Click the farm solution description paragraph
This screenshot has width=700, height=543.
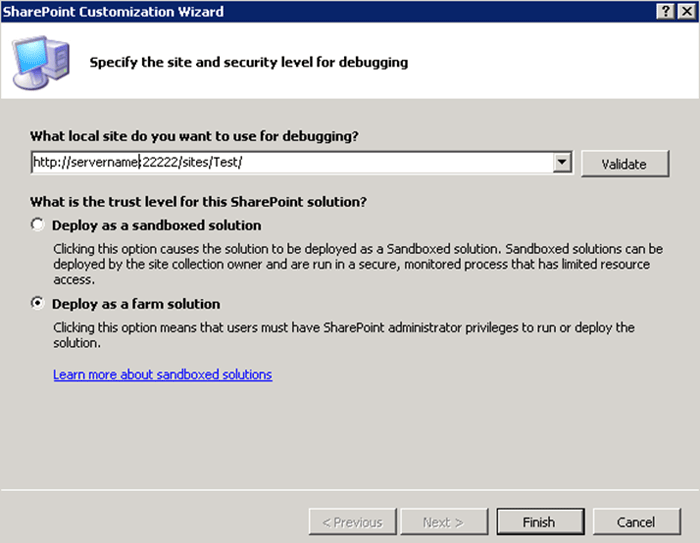(344, 335)
